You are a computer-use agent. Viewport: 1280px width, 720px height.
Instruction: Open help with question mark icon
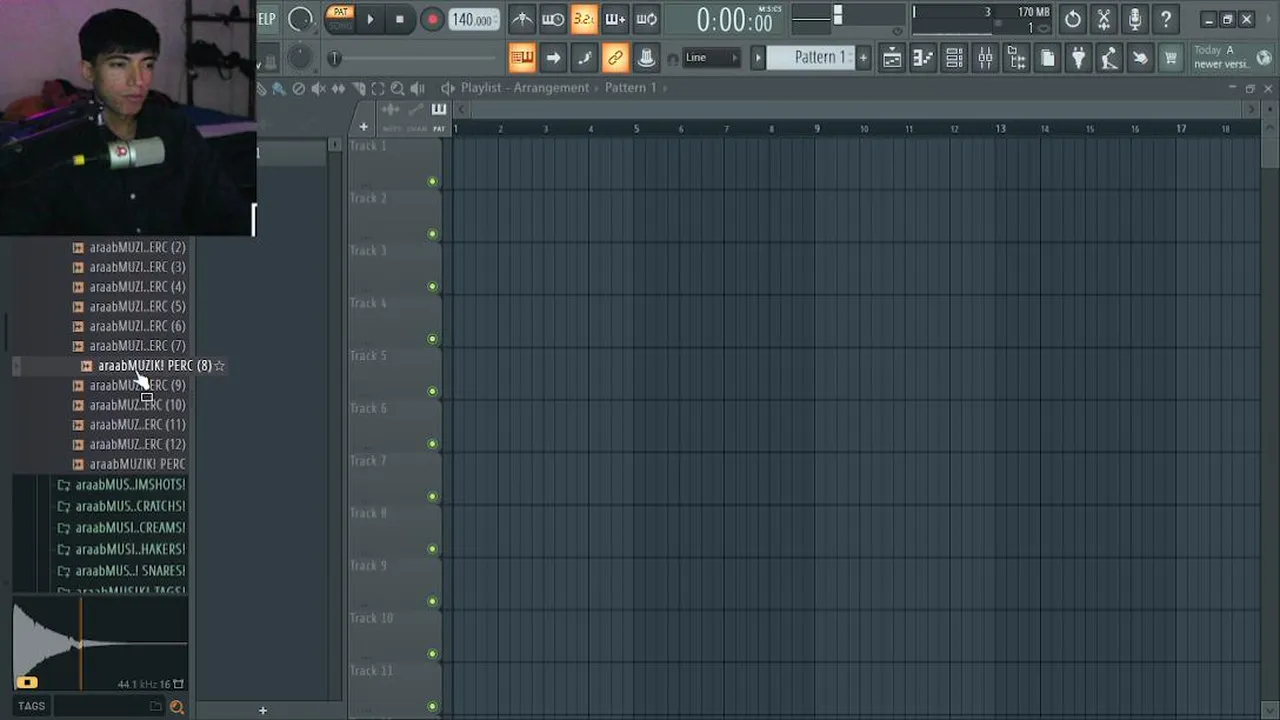tap(1165, 19)
